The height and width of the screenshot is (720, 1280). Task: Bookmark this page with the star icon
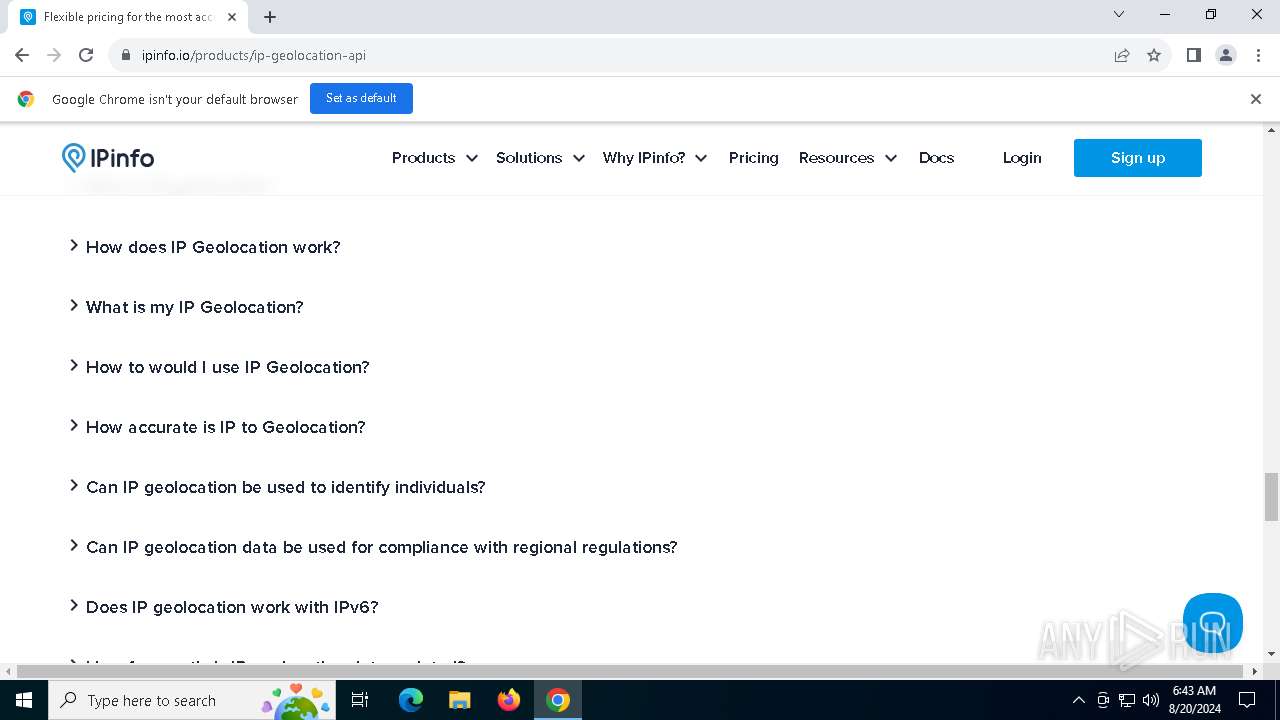[x=1154, y=55]
